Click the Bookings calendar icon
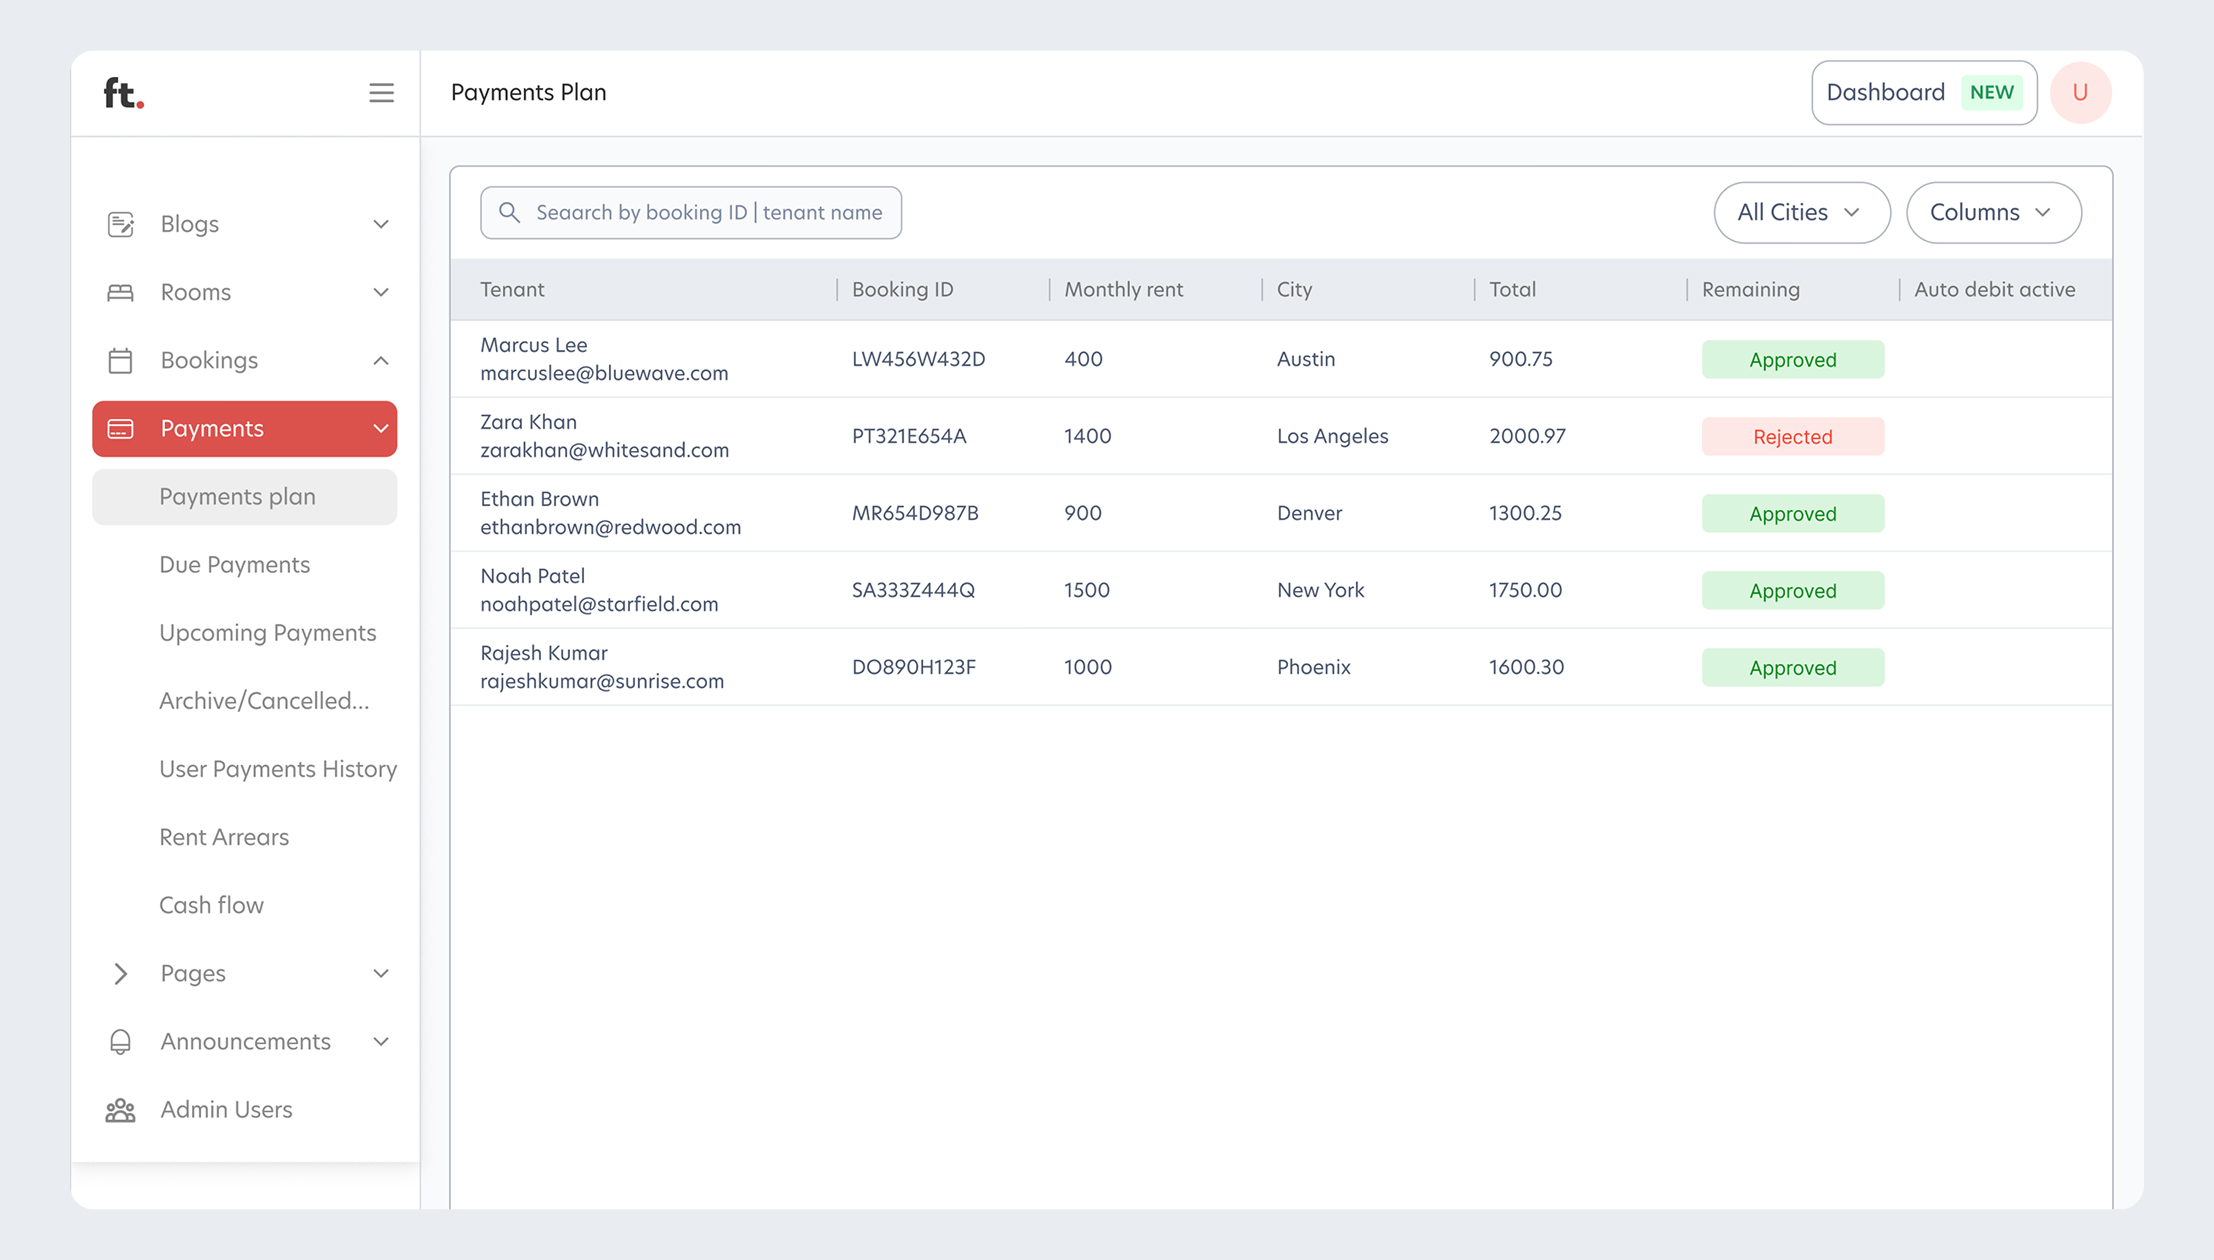The width and height of the screenshot is (2214, 1260). click(120, 360)
